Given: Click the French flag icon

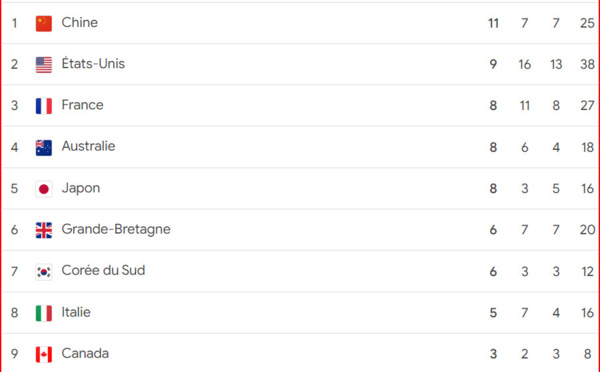Looking at the screenshot, I should pyautogui.click(x=44, y=106).
